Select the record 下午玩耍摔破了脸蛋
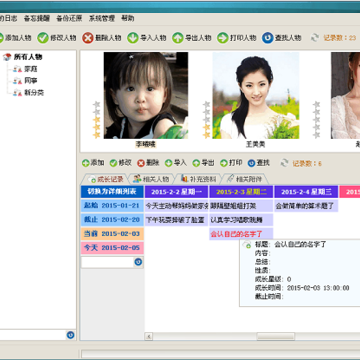360x360 pixels. [177, 220]
